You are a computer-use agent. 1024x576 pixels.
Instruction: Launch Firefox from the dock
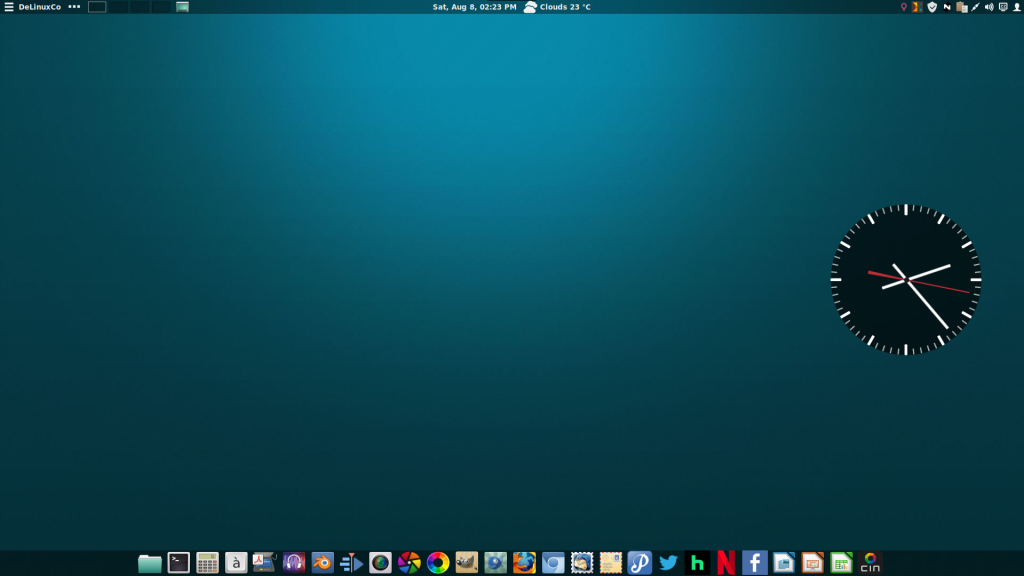pos(524,563)
